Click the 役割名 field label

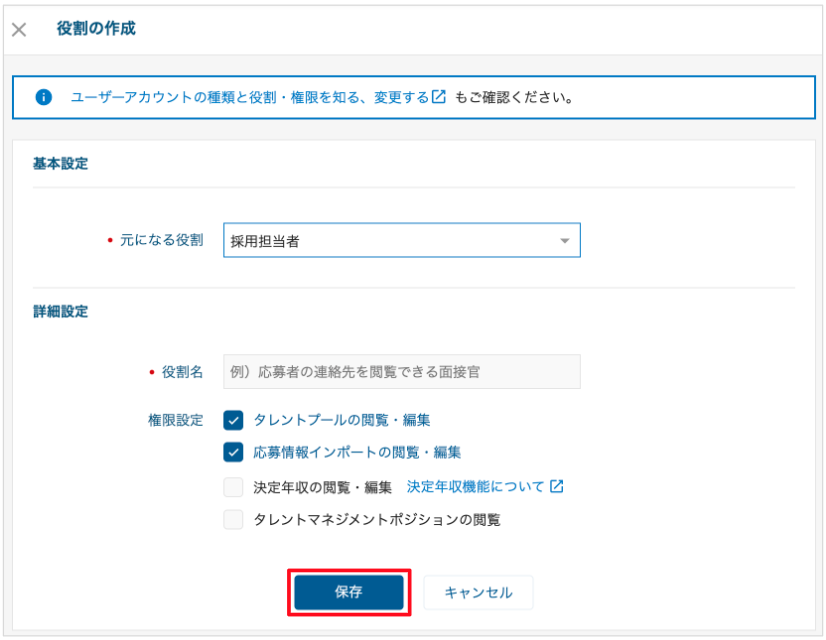[182, 372]
